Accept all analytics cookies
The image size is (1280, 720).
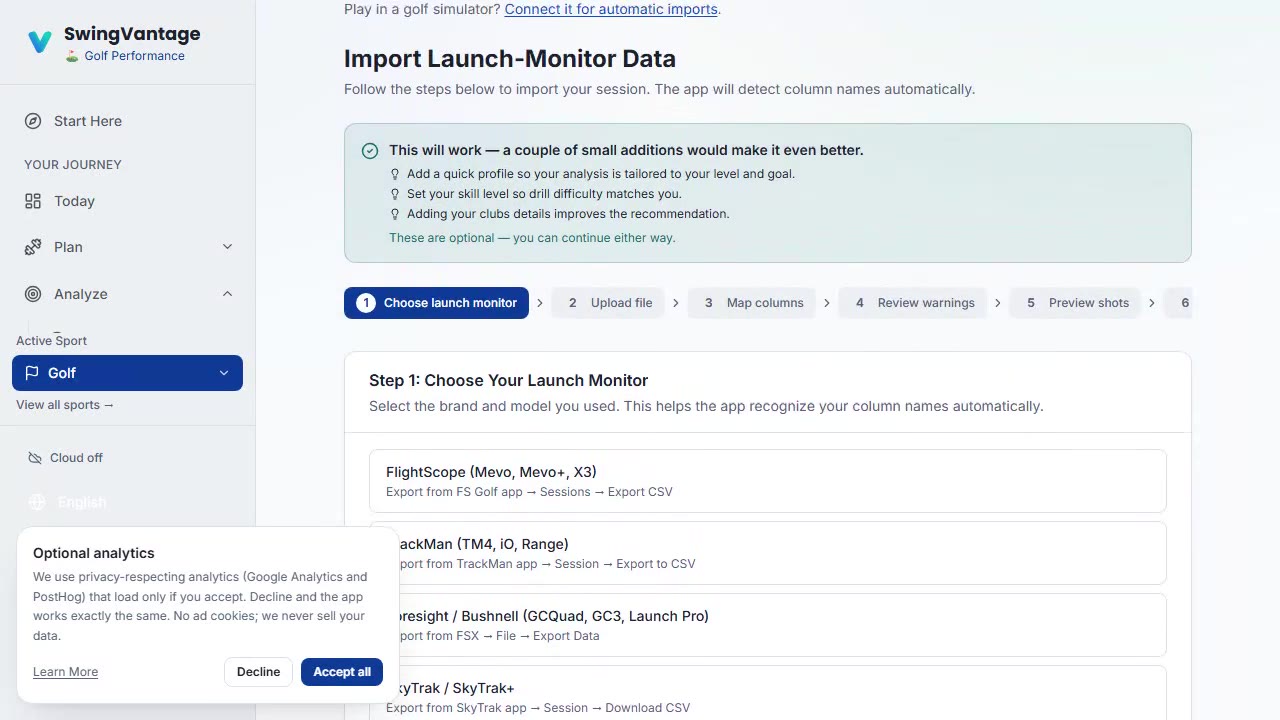342,672
